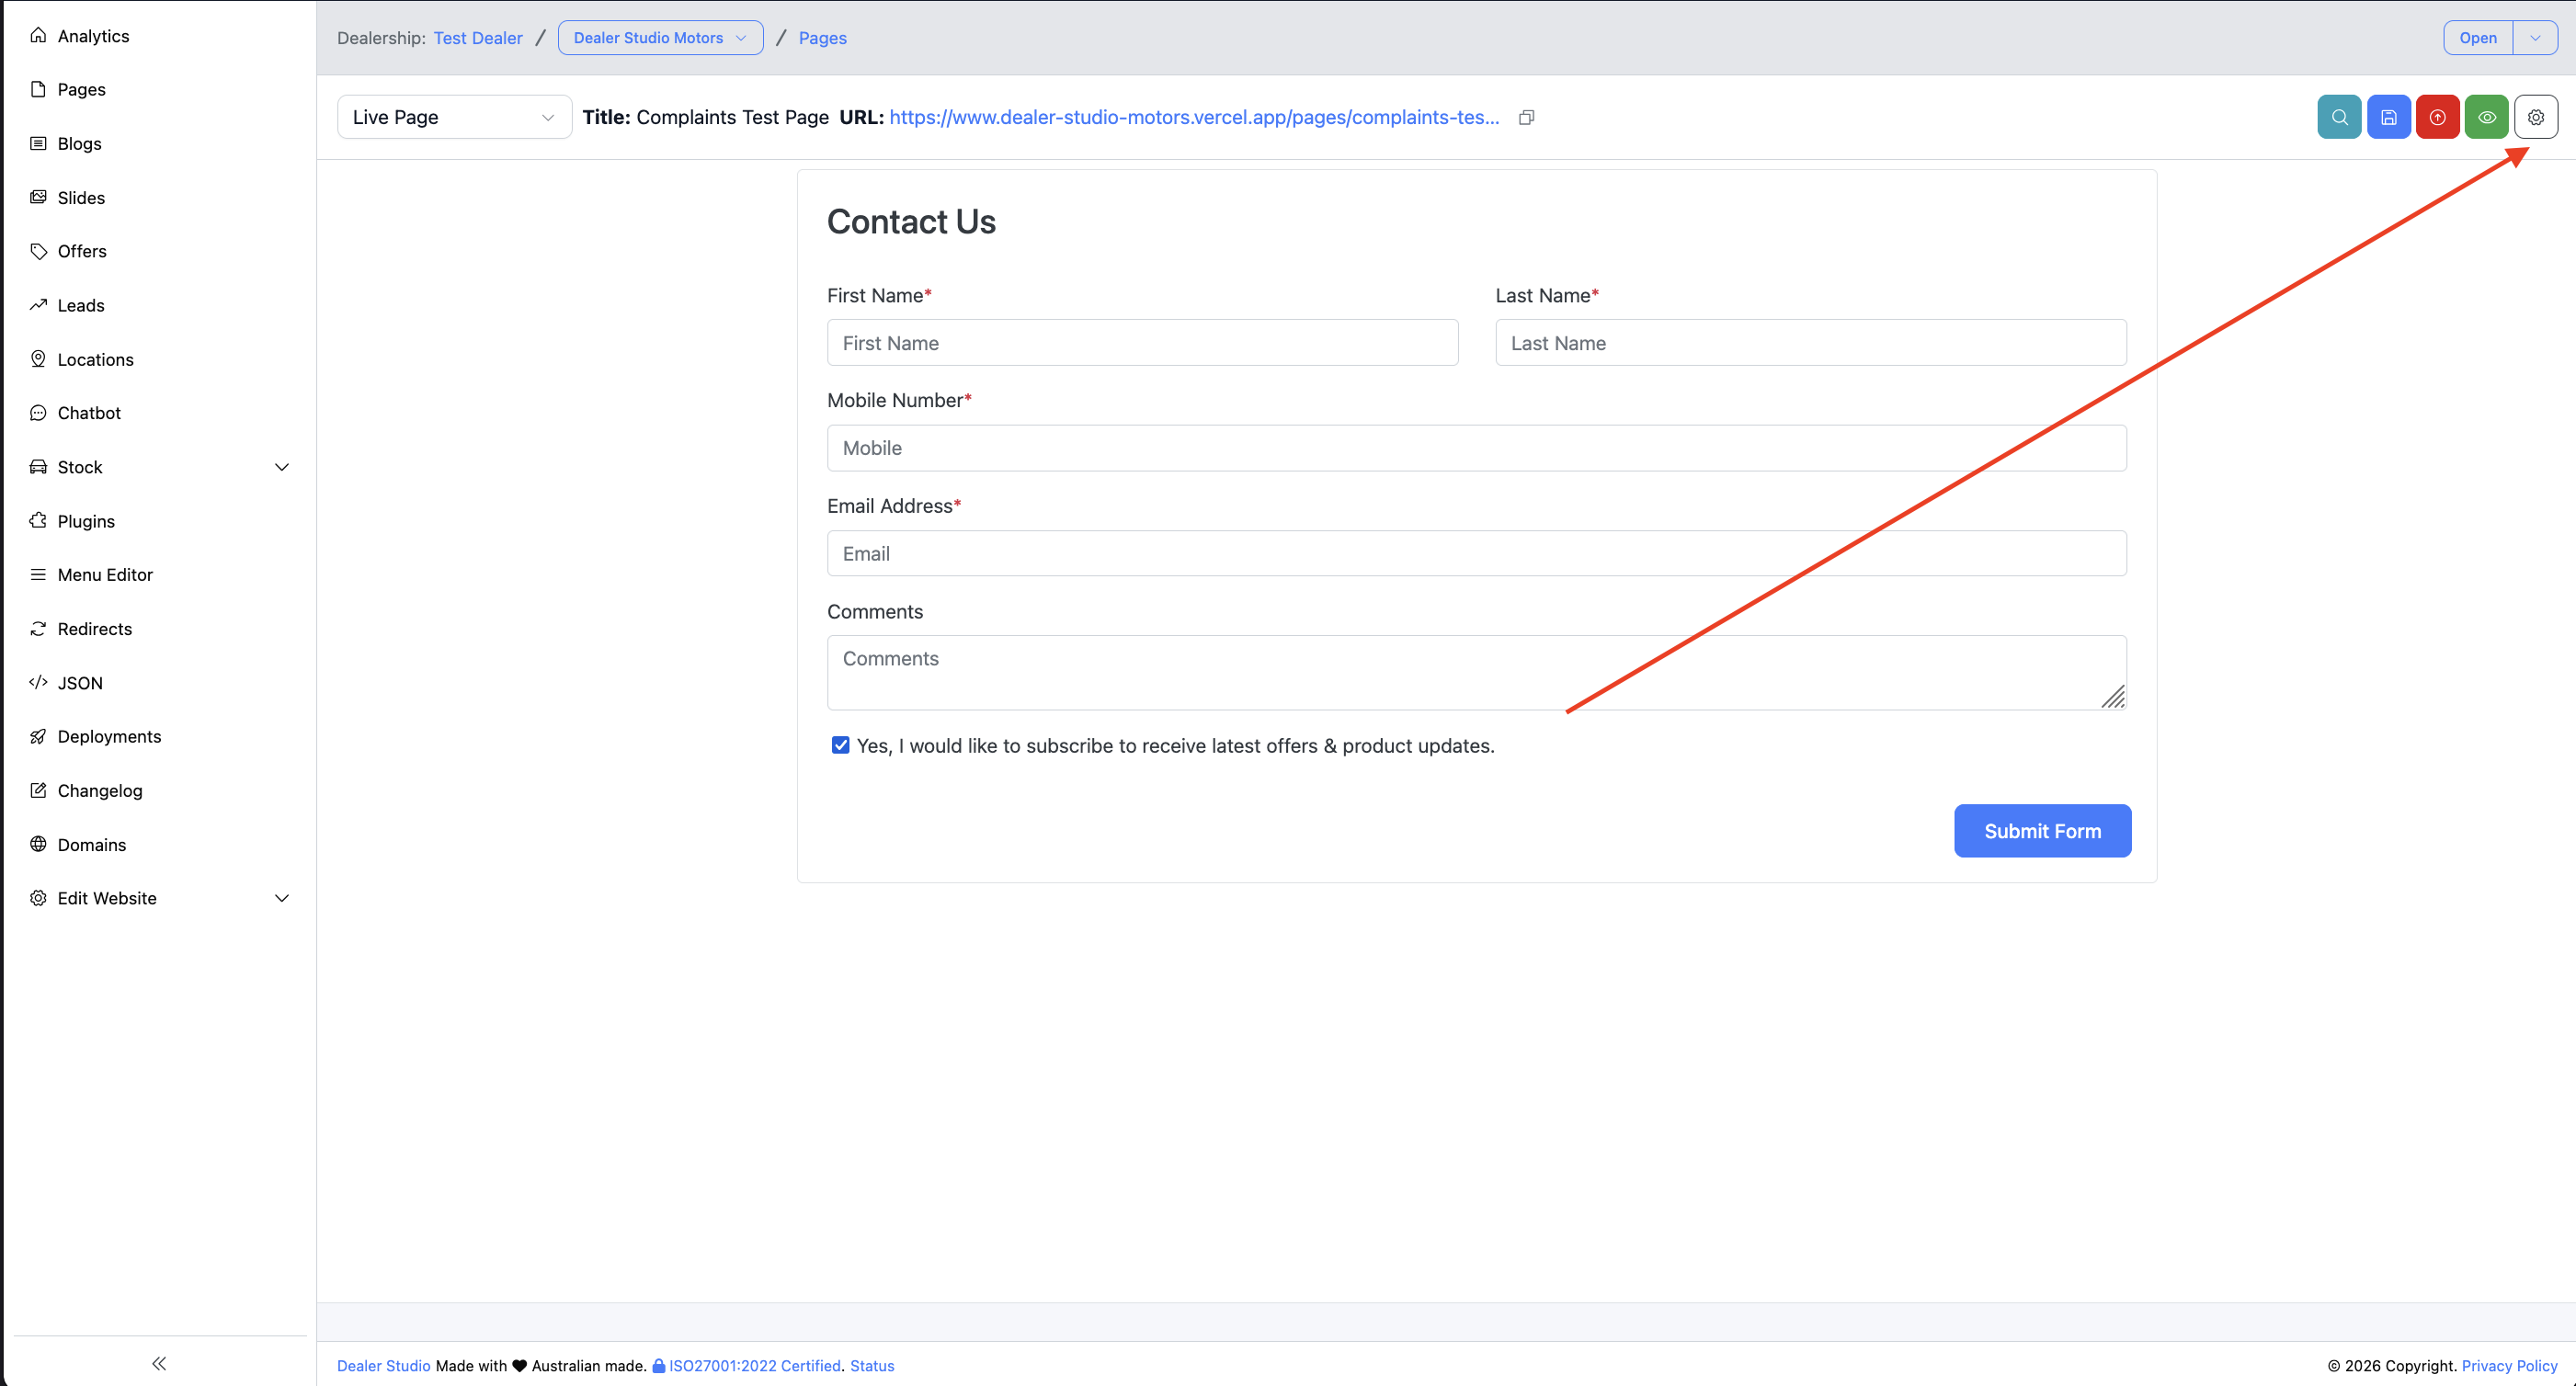This screenshot has height=1386, width=2576.
Task: Go to Menu Editor in sidebar
Action: [x=105, y=574]
